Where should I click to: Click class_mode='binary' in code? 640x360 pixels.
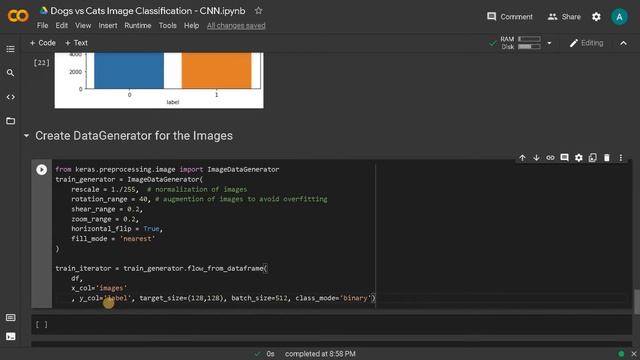333,298
